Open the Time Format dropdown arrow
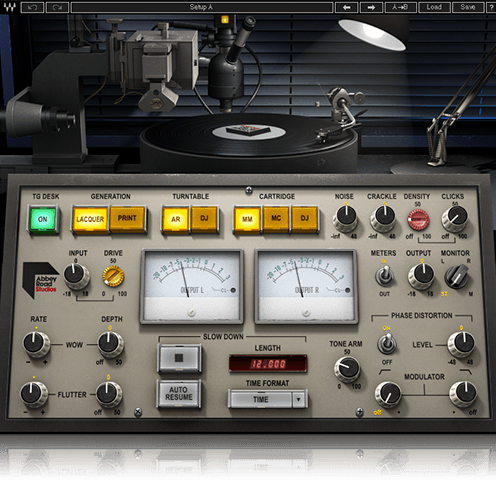 pos(299,399)
